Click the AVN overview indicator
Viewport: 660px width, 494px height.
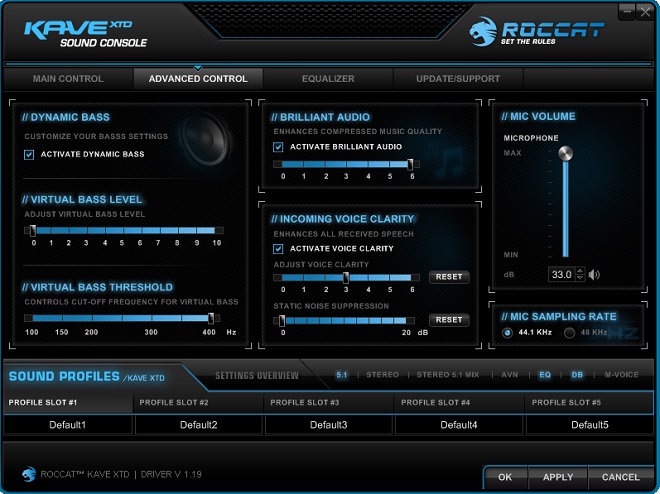tap(510, 374)
